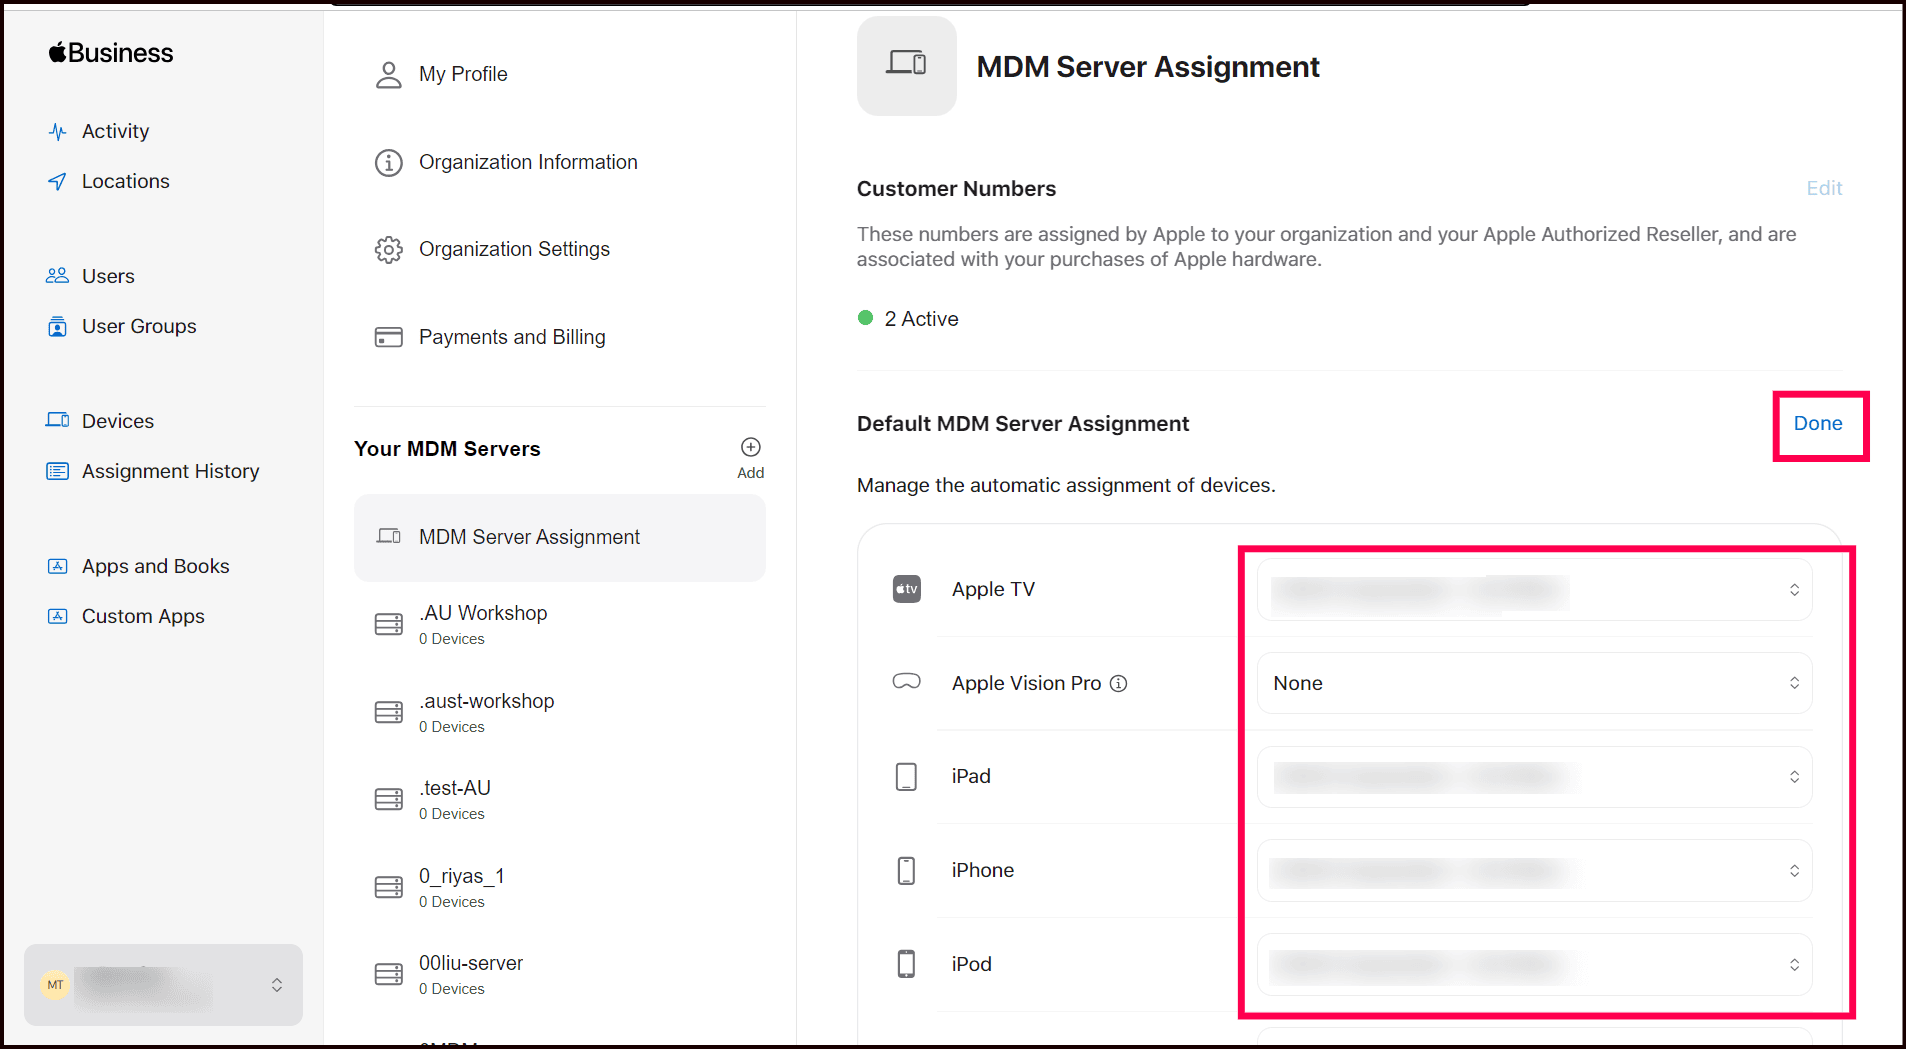View Assignment History
The height and width of the screenshot is (1049, 1906).
pyautogui.click(x=170, y=472)
